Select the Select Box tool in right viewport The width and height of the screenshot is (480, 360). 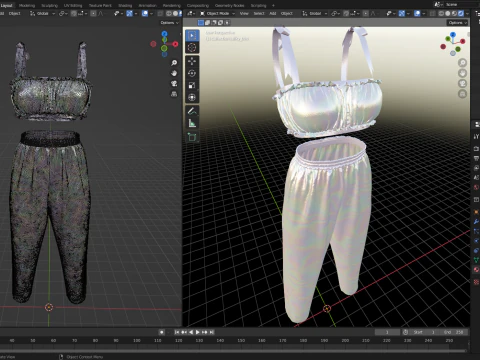(x=192, y=35)
